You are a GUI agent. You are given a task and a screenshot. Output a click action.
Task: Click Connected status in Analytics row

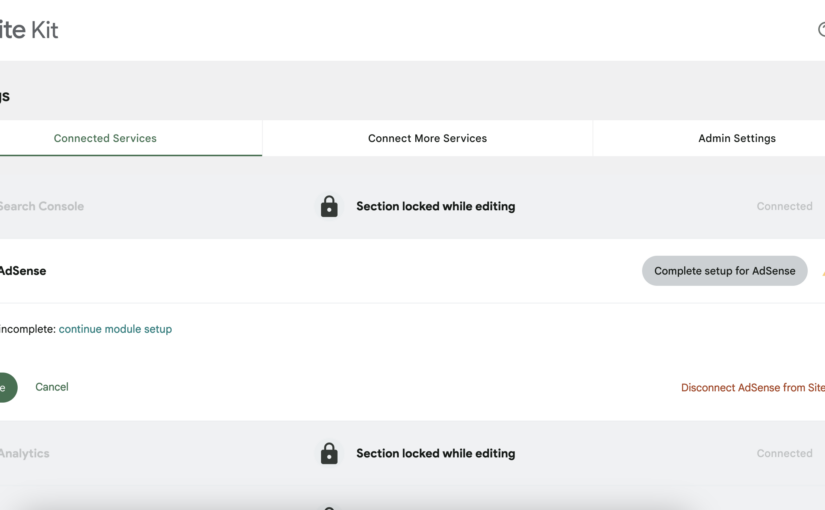pos(784,453)
